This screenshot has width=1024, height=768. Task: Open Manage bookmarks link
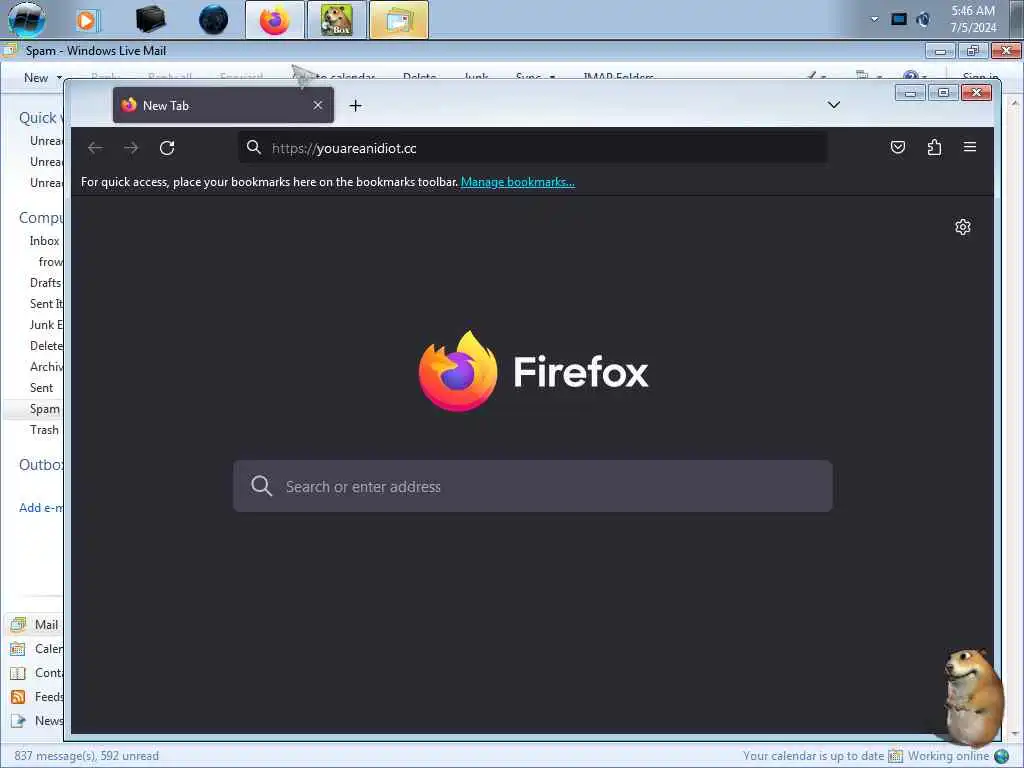point(518,182)
